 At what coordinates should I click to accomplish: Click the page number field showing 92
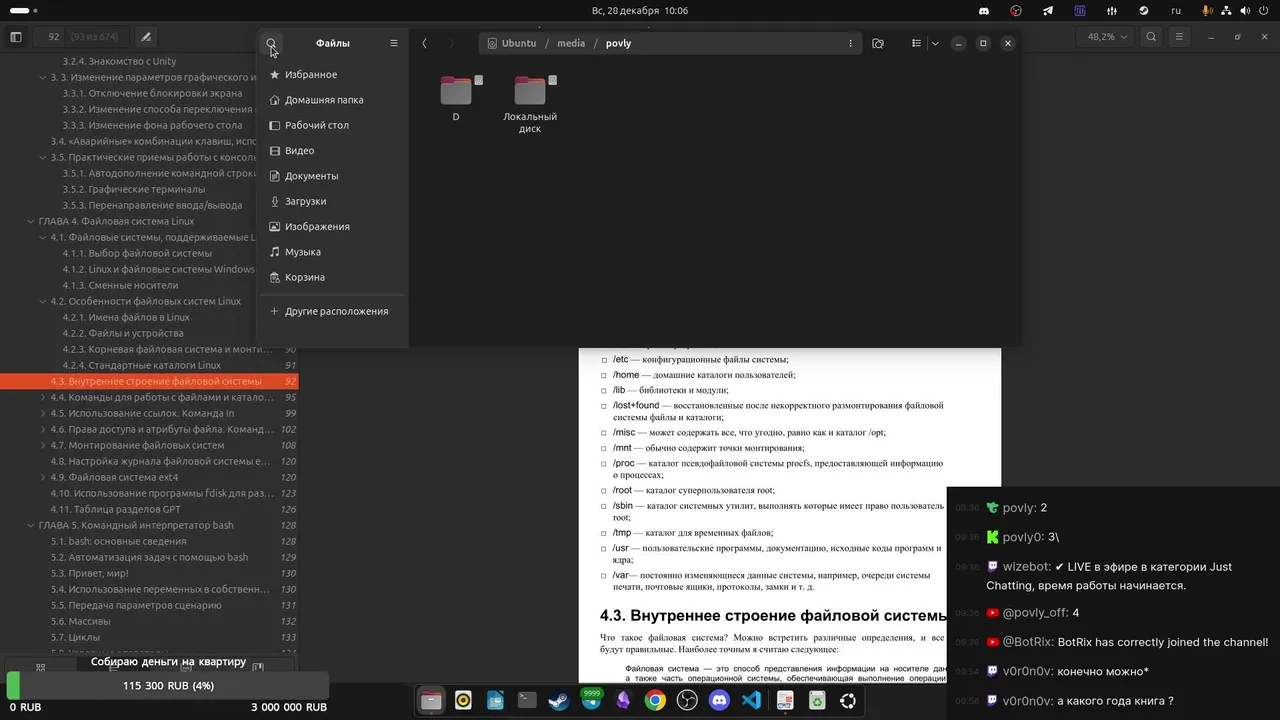(x=54, y=37)
